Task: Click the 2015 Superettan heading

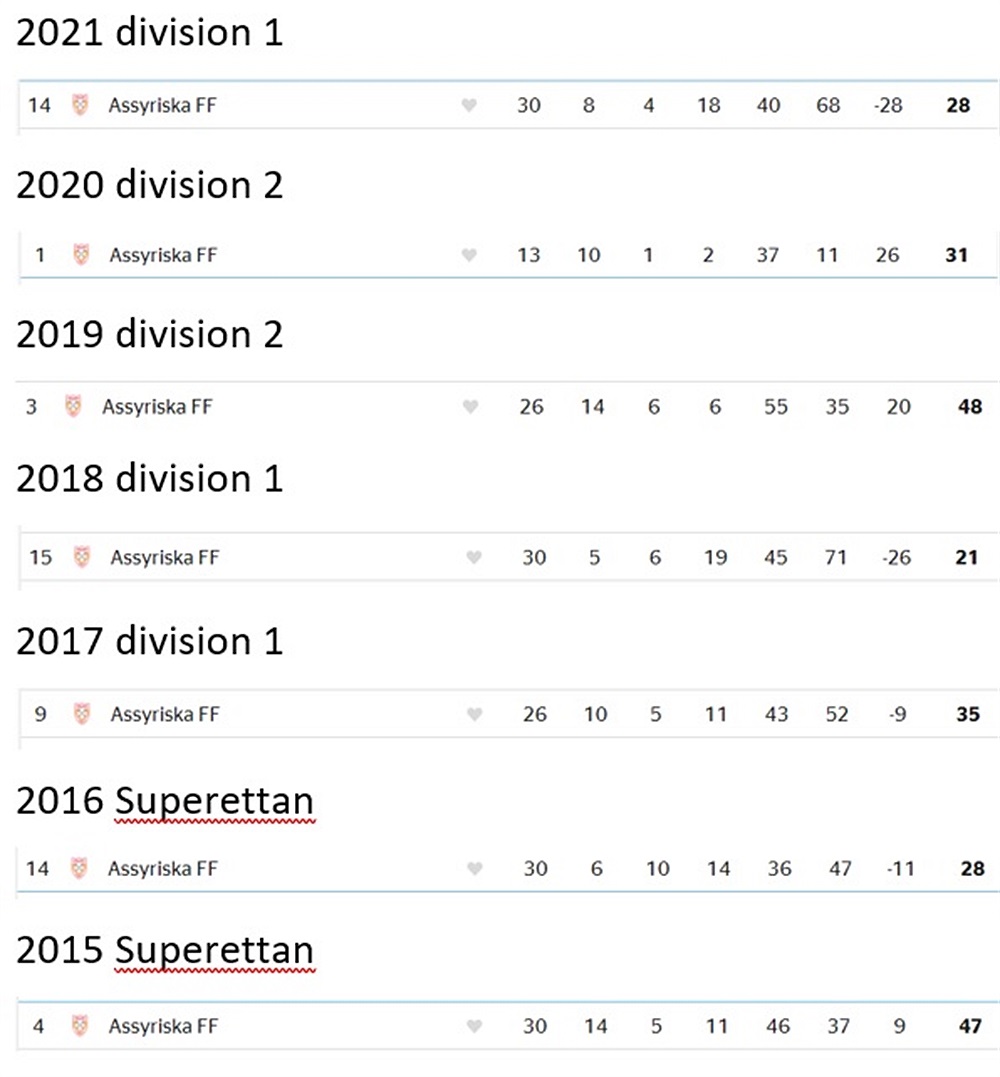Action: (x=165, y=951)
